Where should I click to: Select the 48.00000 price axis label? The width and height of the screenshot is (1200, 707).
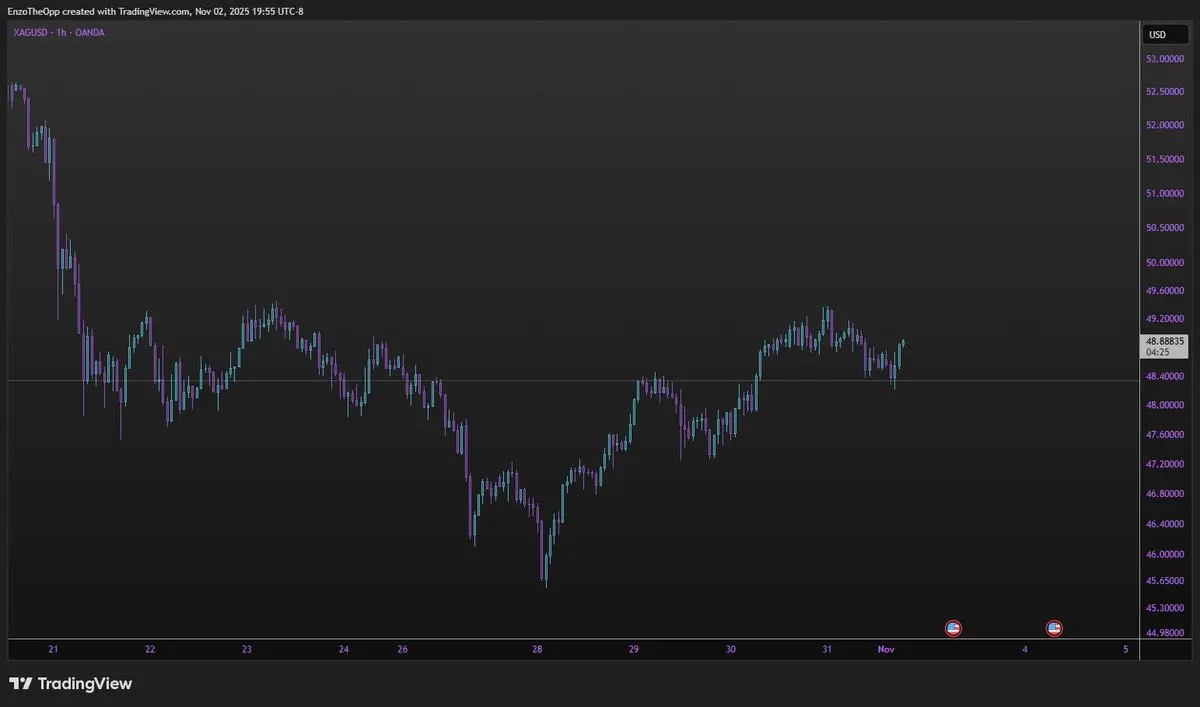[x=1165, y=405]
